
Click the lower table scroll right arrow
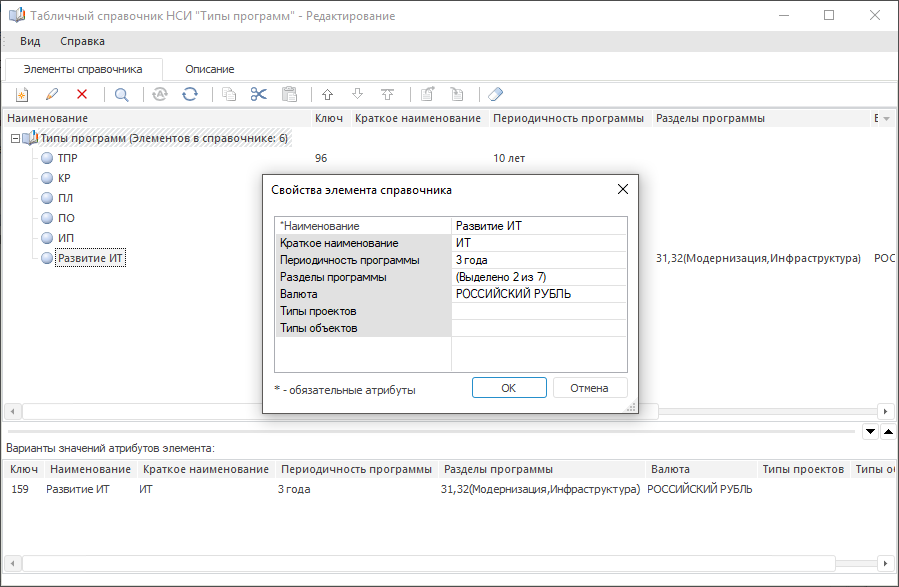pyautogui.click(x=885, y=563)
